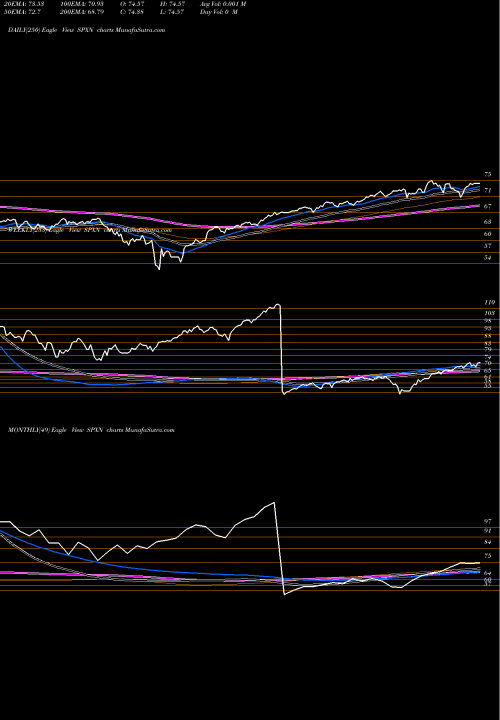Click the 67 axis label on daily chart

[x=488, y=206]
